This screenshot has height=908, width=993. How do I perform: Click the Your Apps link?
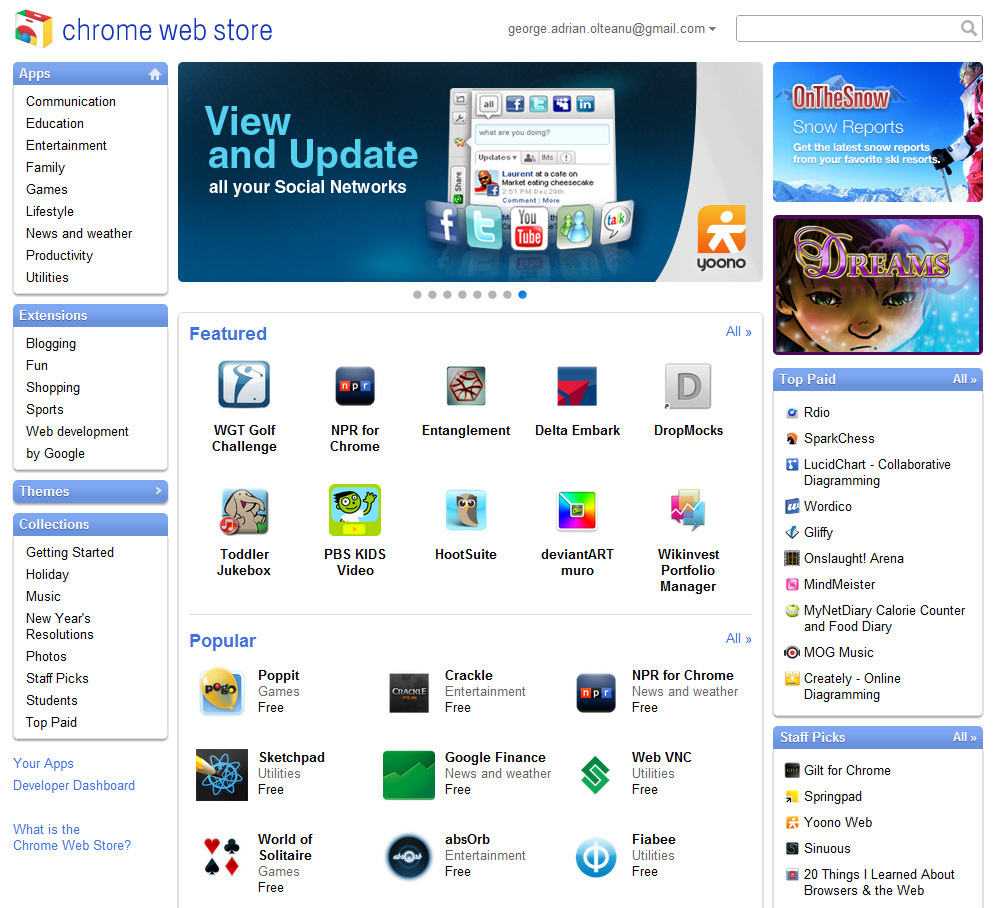43,764
